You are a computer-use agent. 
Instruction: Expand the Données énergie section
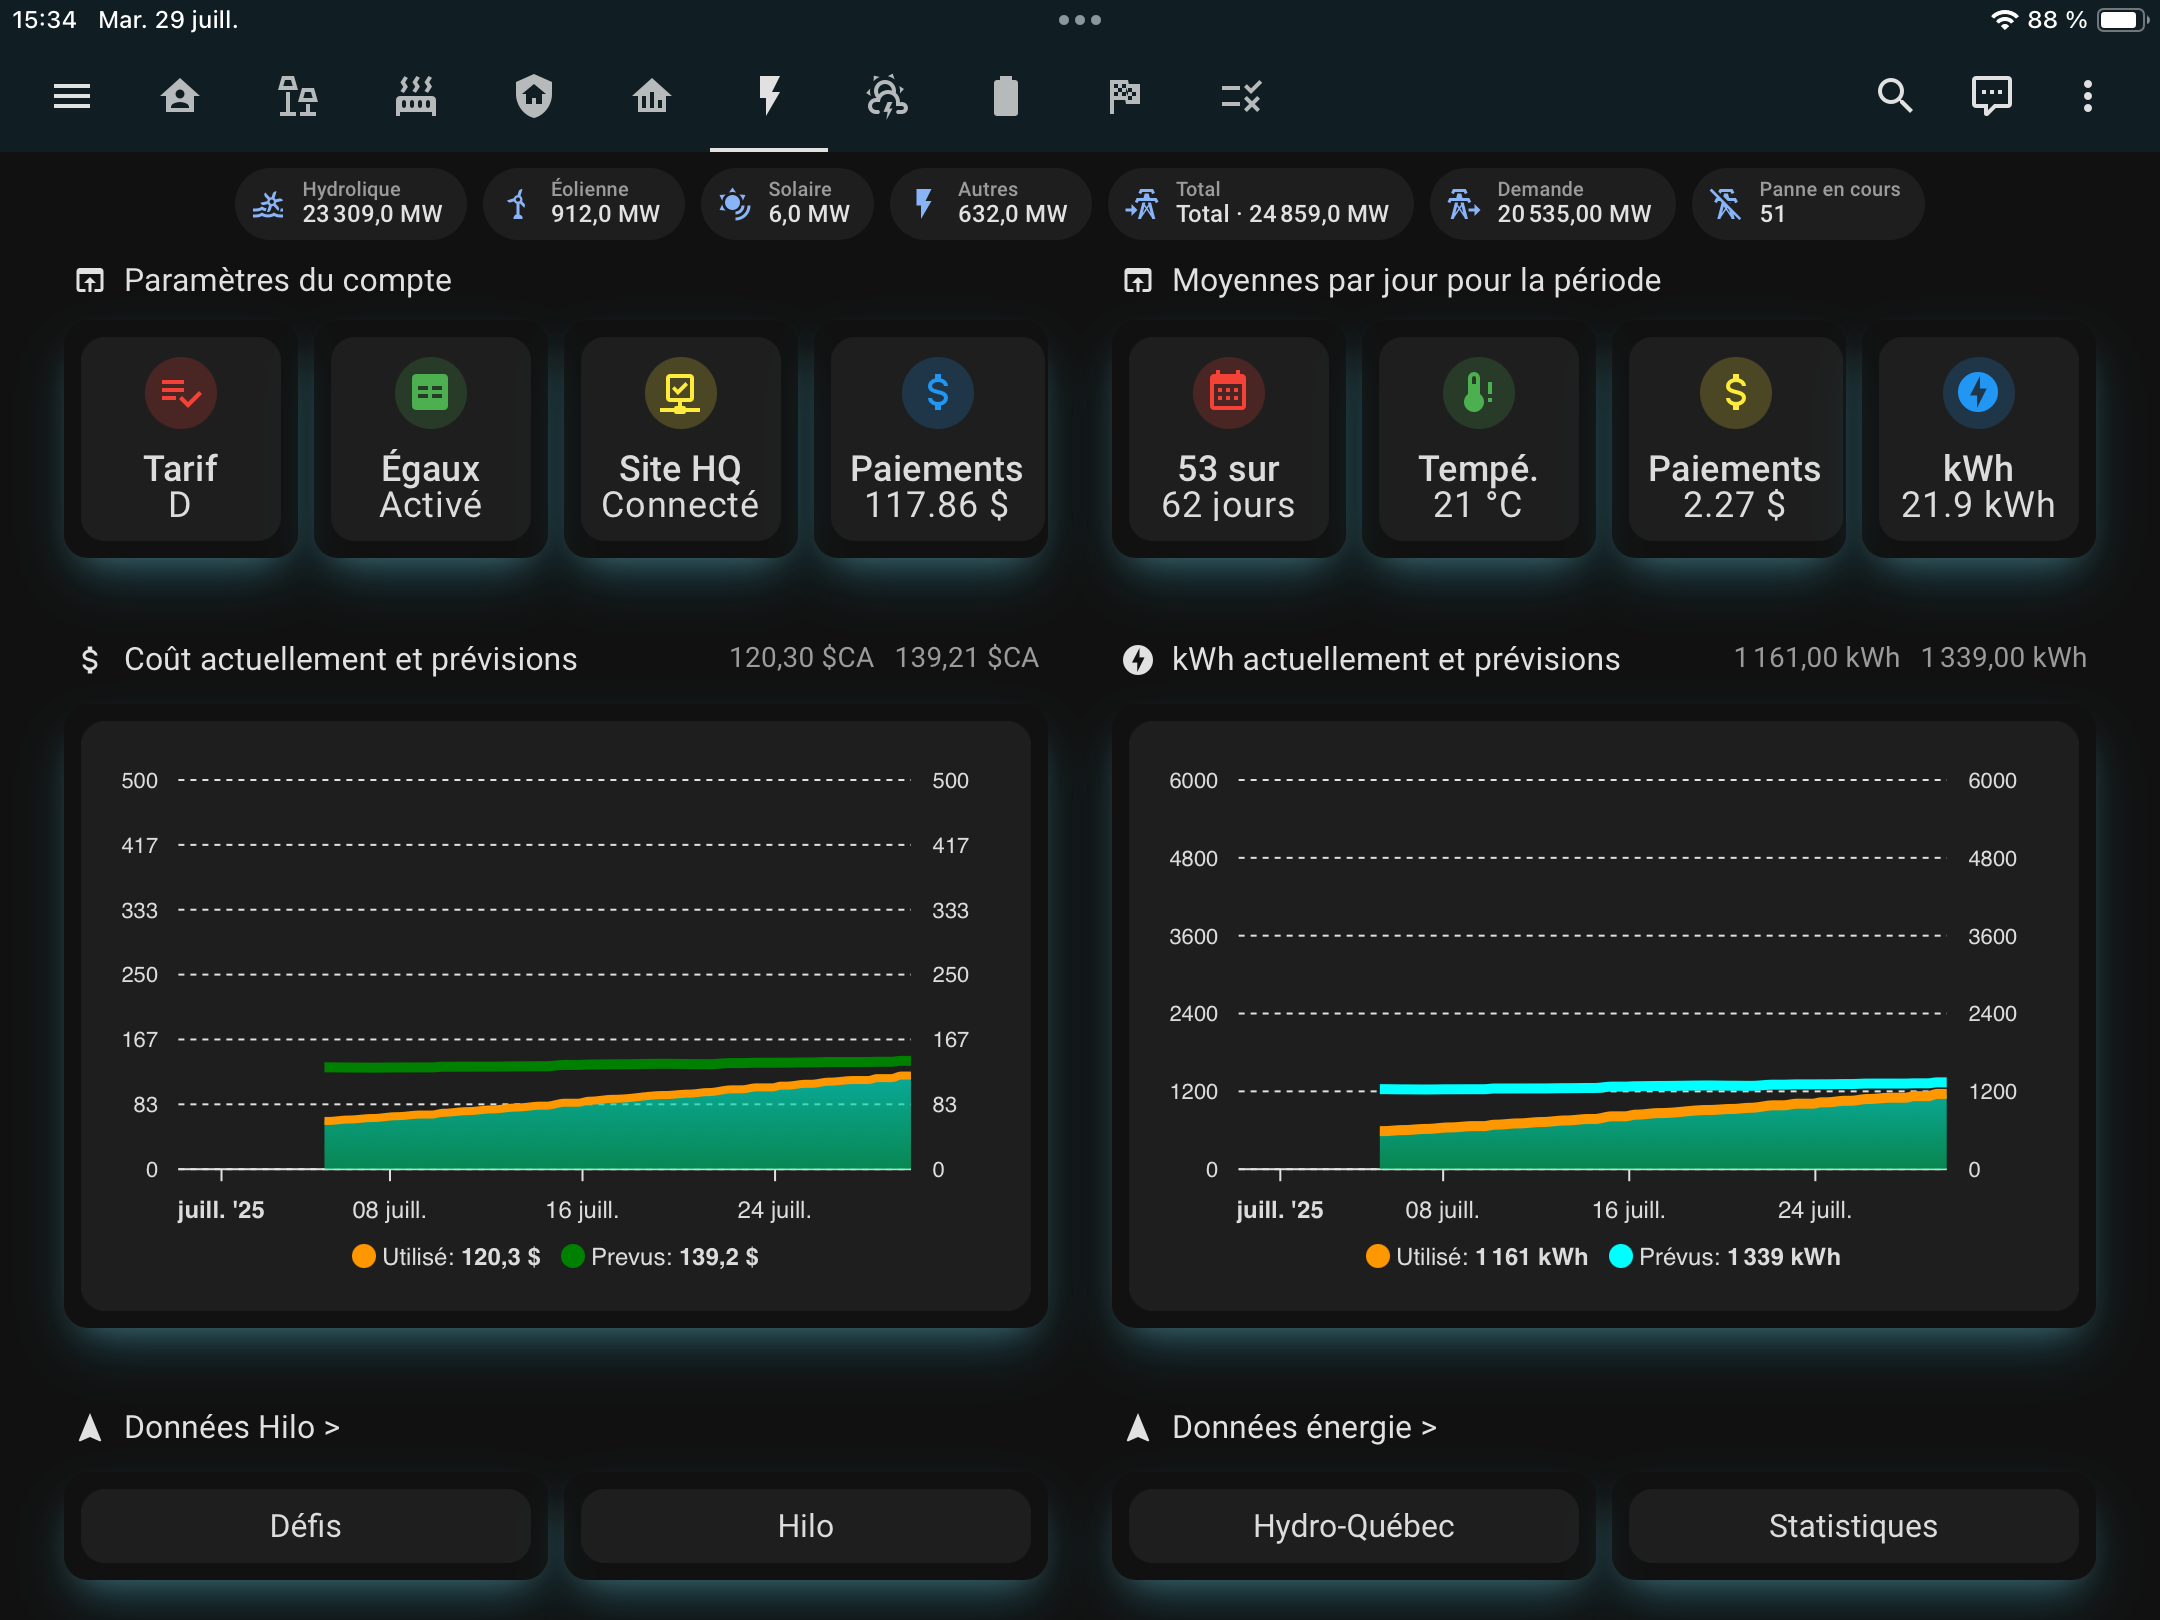[x=1303, y=1427]
